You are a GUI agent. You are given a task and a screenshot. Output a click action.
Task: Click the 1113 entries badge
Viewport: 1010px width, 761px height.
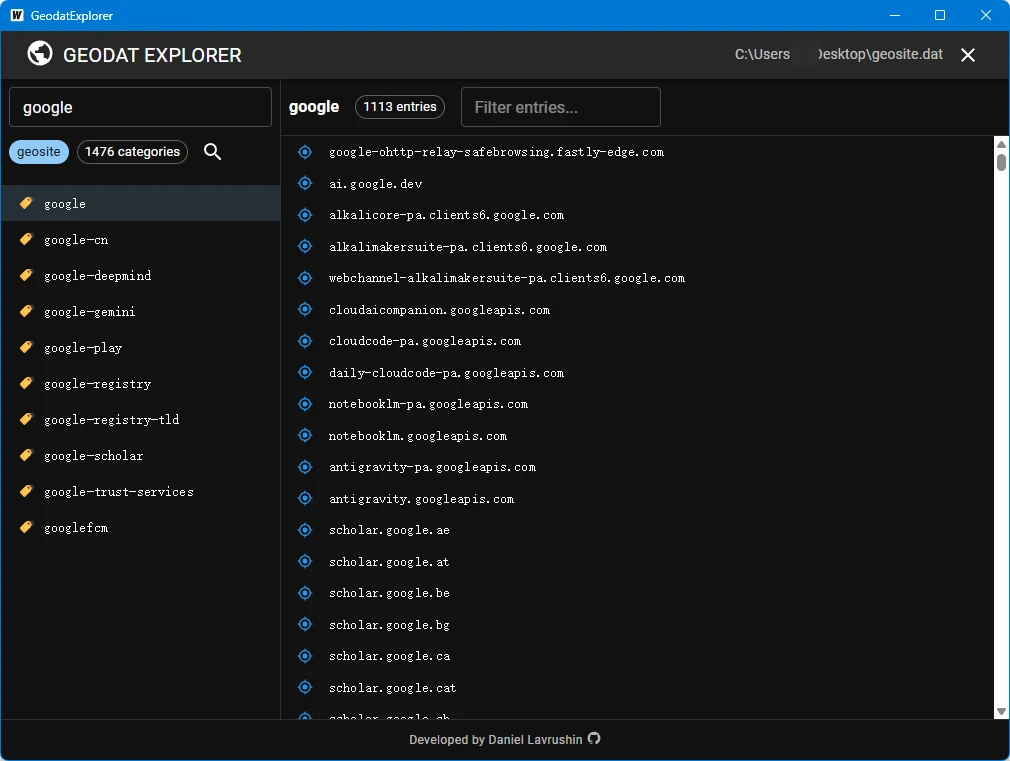tap(400, 107)
